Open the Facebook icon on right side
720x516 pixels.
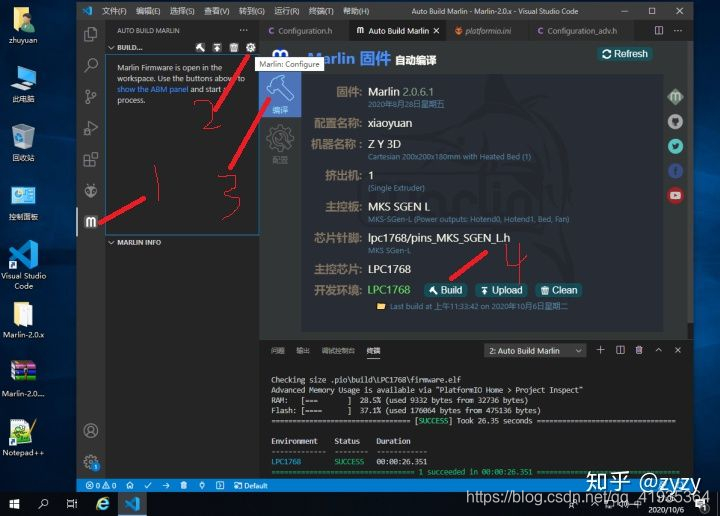coord(675,171)
